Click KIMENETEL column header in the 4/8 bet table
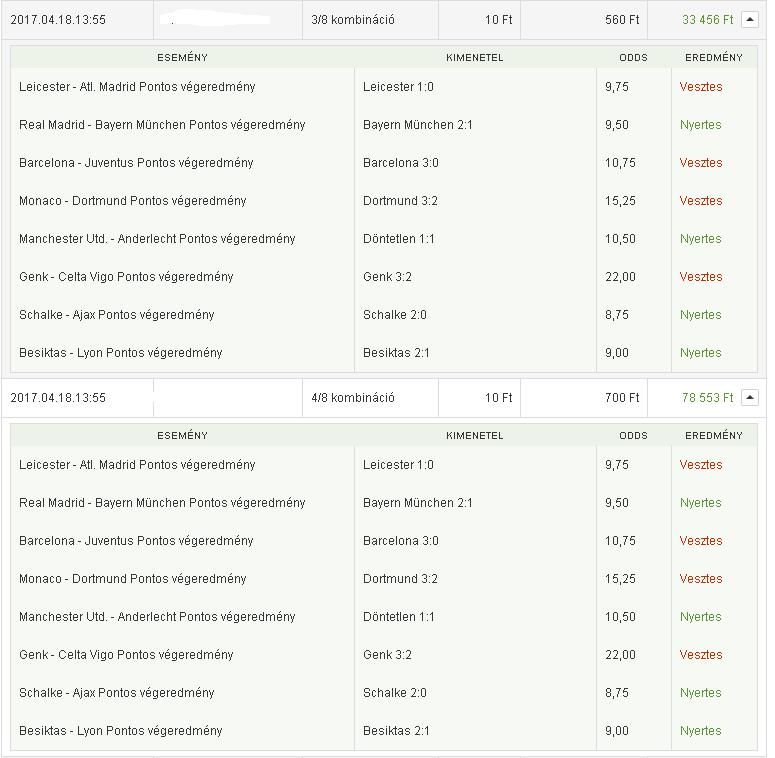 tap(474, 436)
